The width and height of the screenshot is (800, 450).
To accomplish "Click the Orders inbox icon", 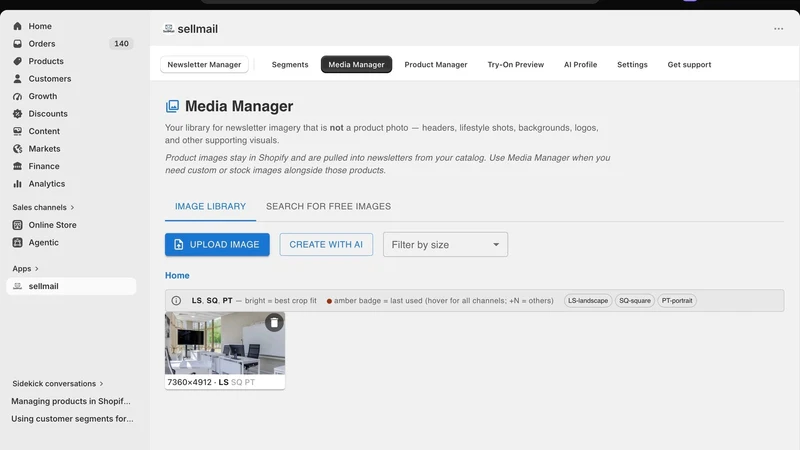I will (17, 44).
